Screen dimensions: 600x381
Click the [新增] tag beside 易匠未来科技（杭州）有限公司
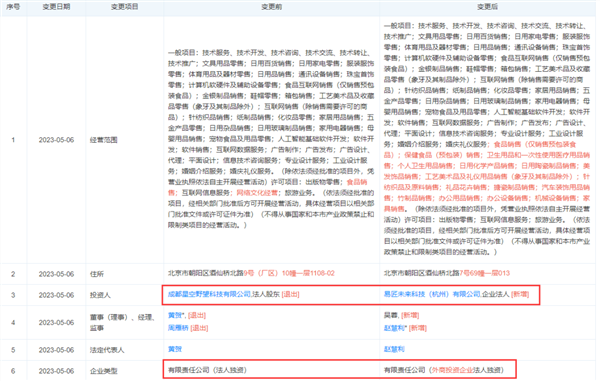coord(520,294)
